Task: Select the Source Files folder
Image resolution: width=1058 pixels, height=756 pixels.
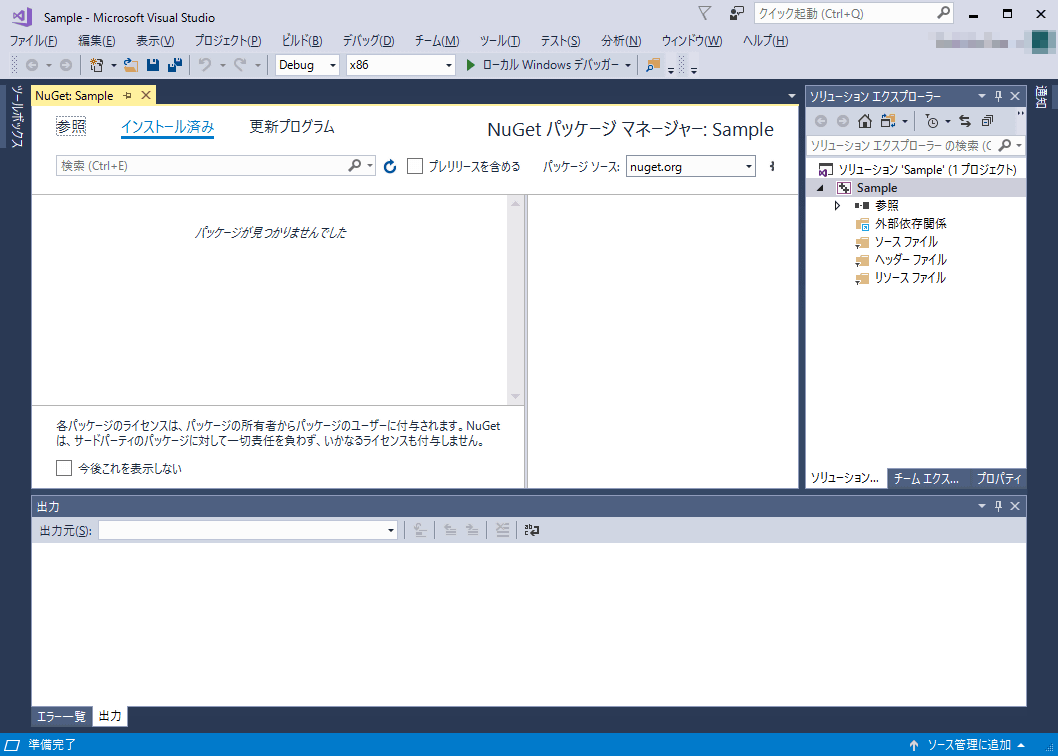Action: coord(906,242)
